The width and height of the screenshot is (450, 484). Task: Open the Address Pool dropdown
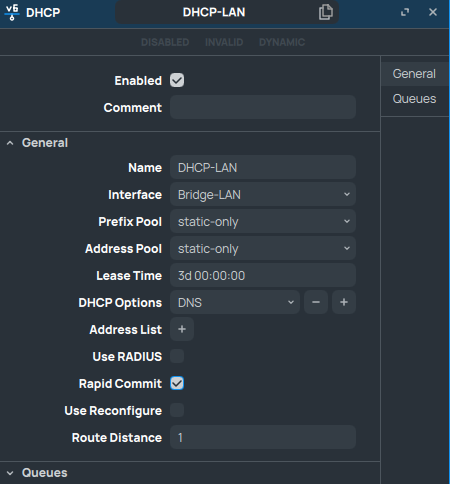pyautogui.click(x=263, y=248)
